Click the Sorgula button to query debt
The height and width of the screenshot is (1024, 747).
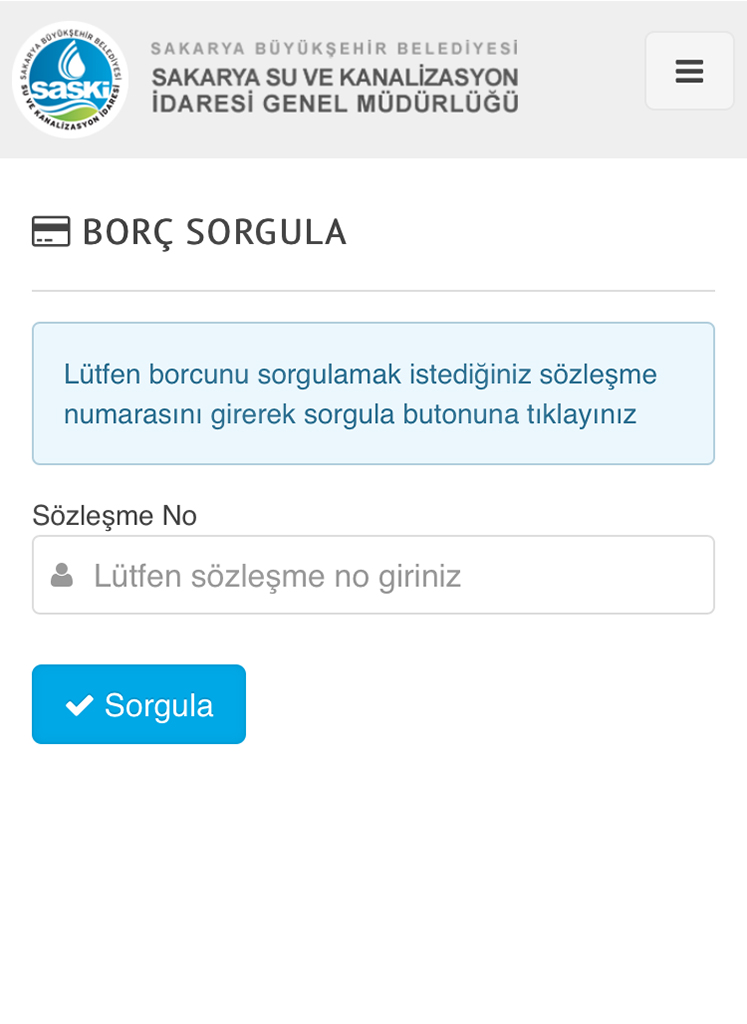point(138,704)
